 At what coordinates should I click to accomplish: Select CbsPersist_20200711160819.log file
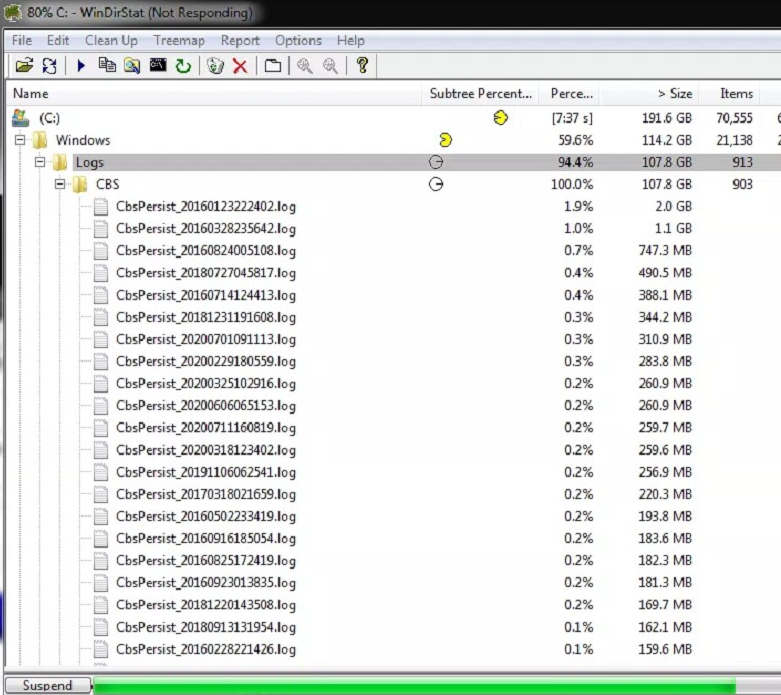point(206,428)
